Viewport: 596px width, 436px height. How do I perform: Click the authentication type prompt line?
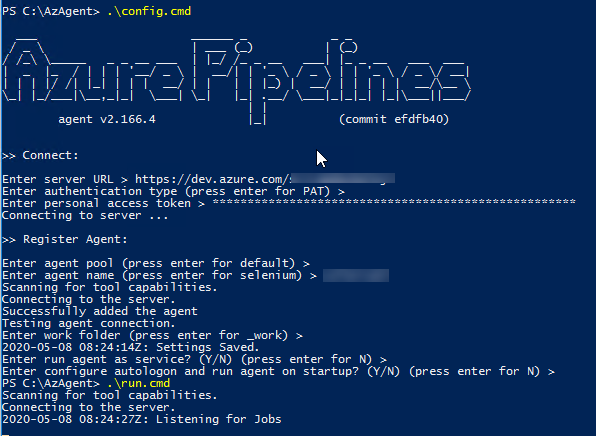point(173,191)
